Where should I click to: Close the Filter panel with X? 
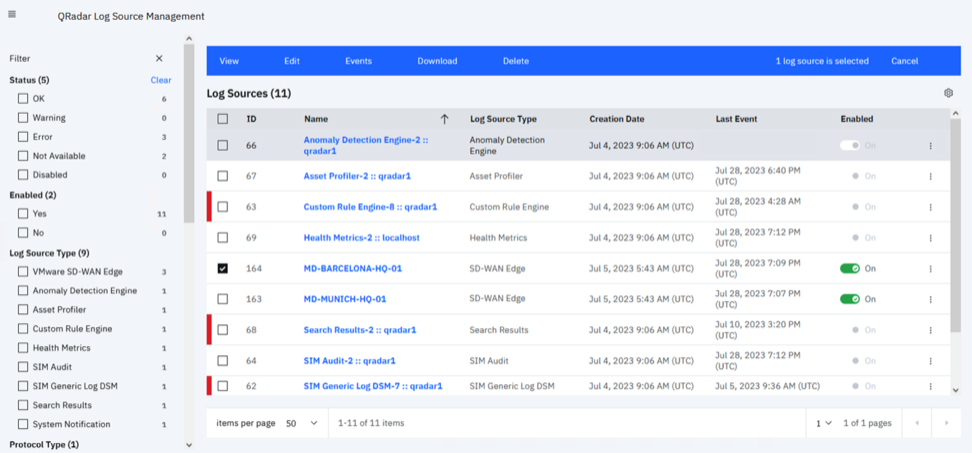(x=159, y=59)
